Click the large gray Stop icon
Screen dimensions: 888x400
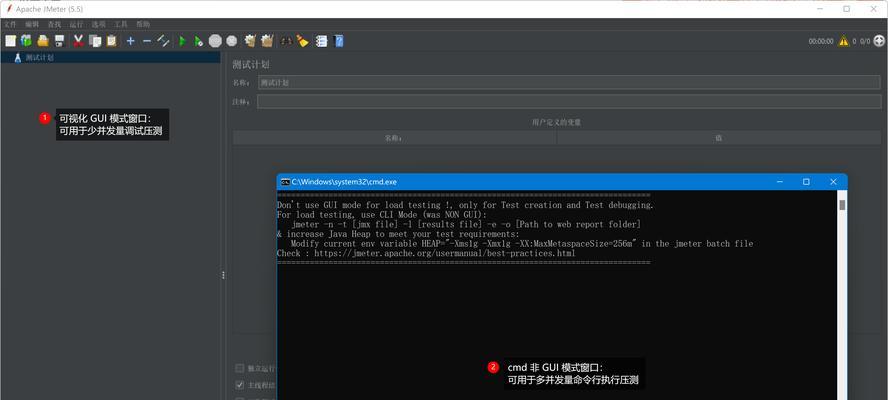click(x=215, y=41)
